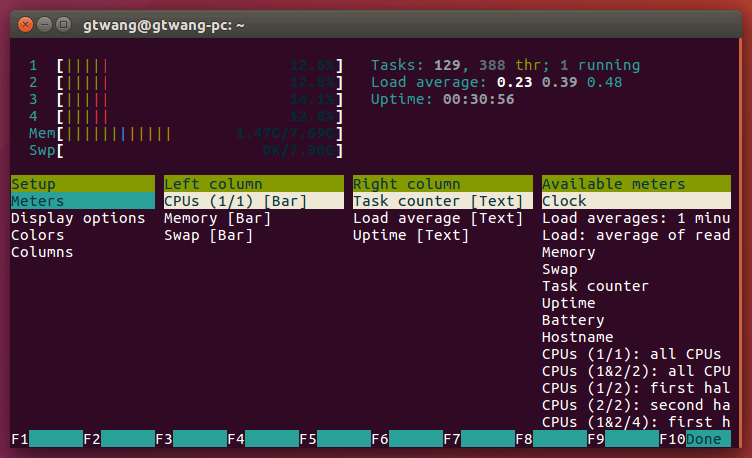Select Load average [Text] meter

point(437,218)
